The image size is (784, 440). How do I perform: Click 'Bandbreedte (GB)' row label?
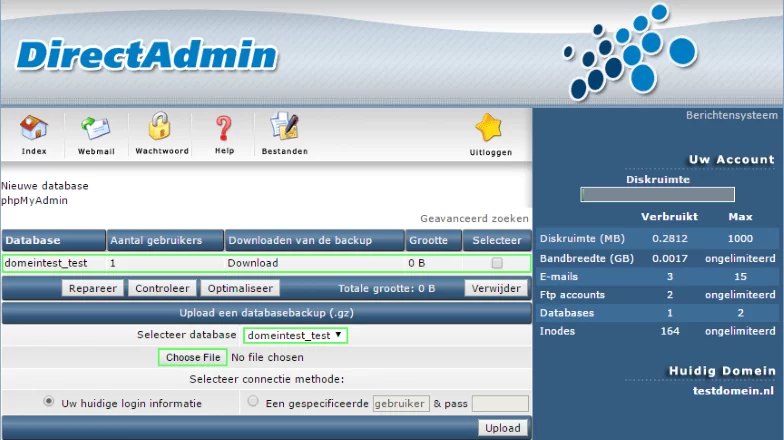586,258
